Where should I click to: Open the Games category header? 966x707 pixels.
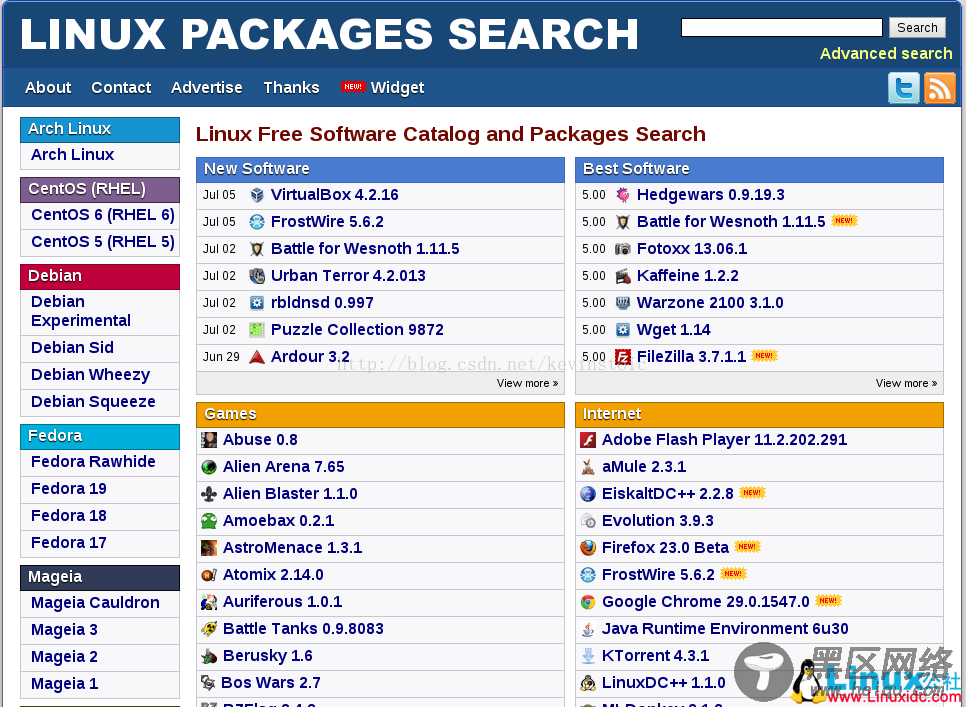click(380, 414)
